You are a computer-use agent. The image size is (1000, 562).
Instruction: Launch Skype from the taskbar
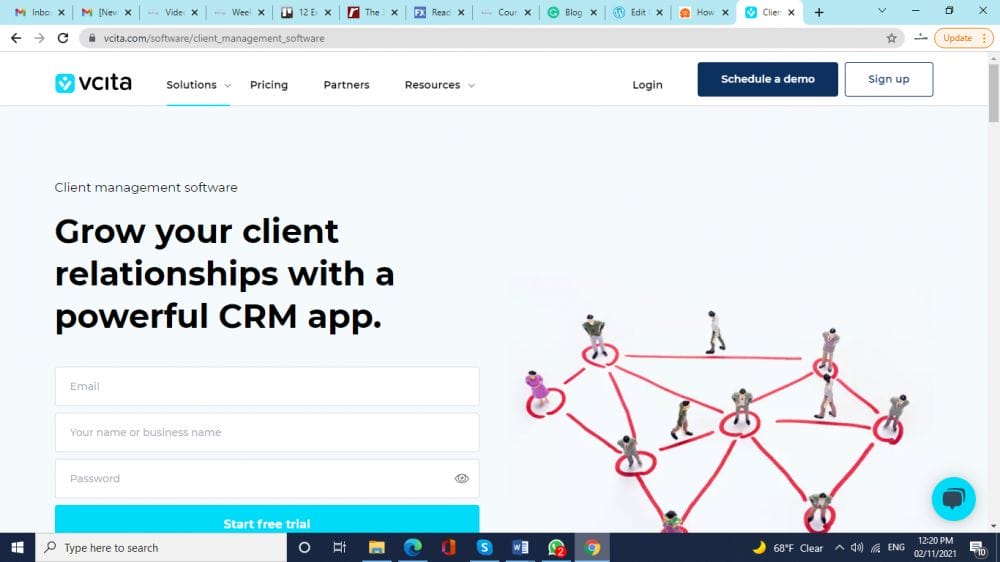[x=484, y=547]
